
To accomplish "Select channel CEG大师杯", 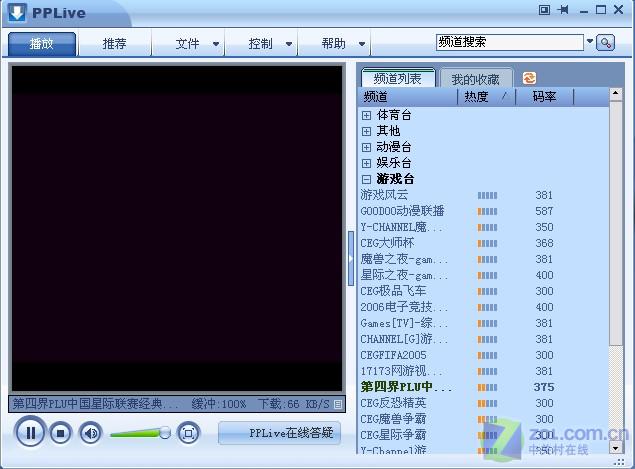I will point(387,243).
